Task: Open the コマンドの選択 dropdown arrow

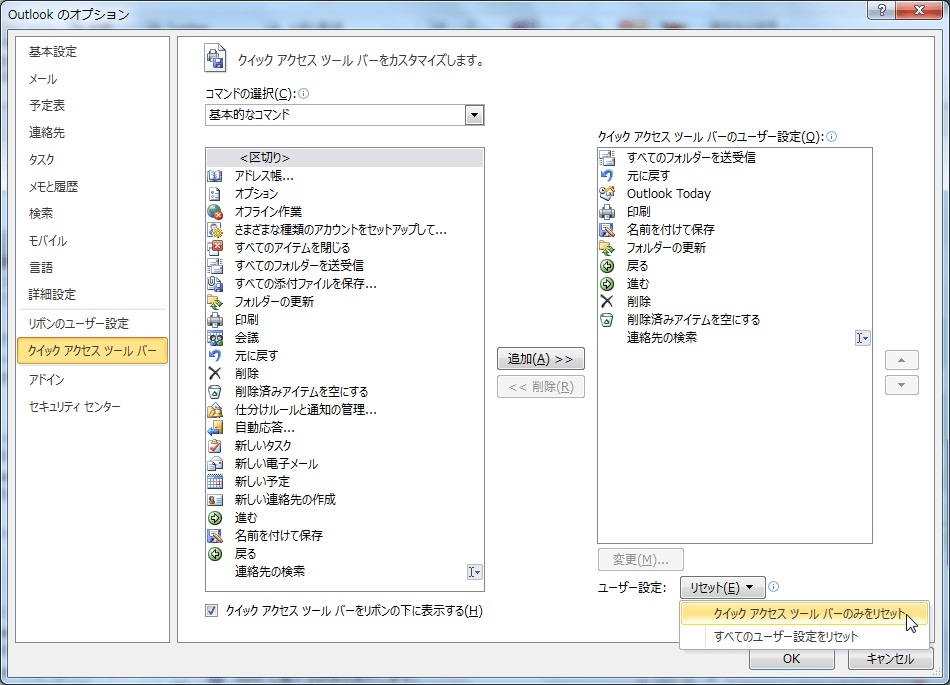Action: click(474, 115)
